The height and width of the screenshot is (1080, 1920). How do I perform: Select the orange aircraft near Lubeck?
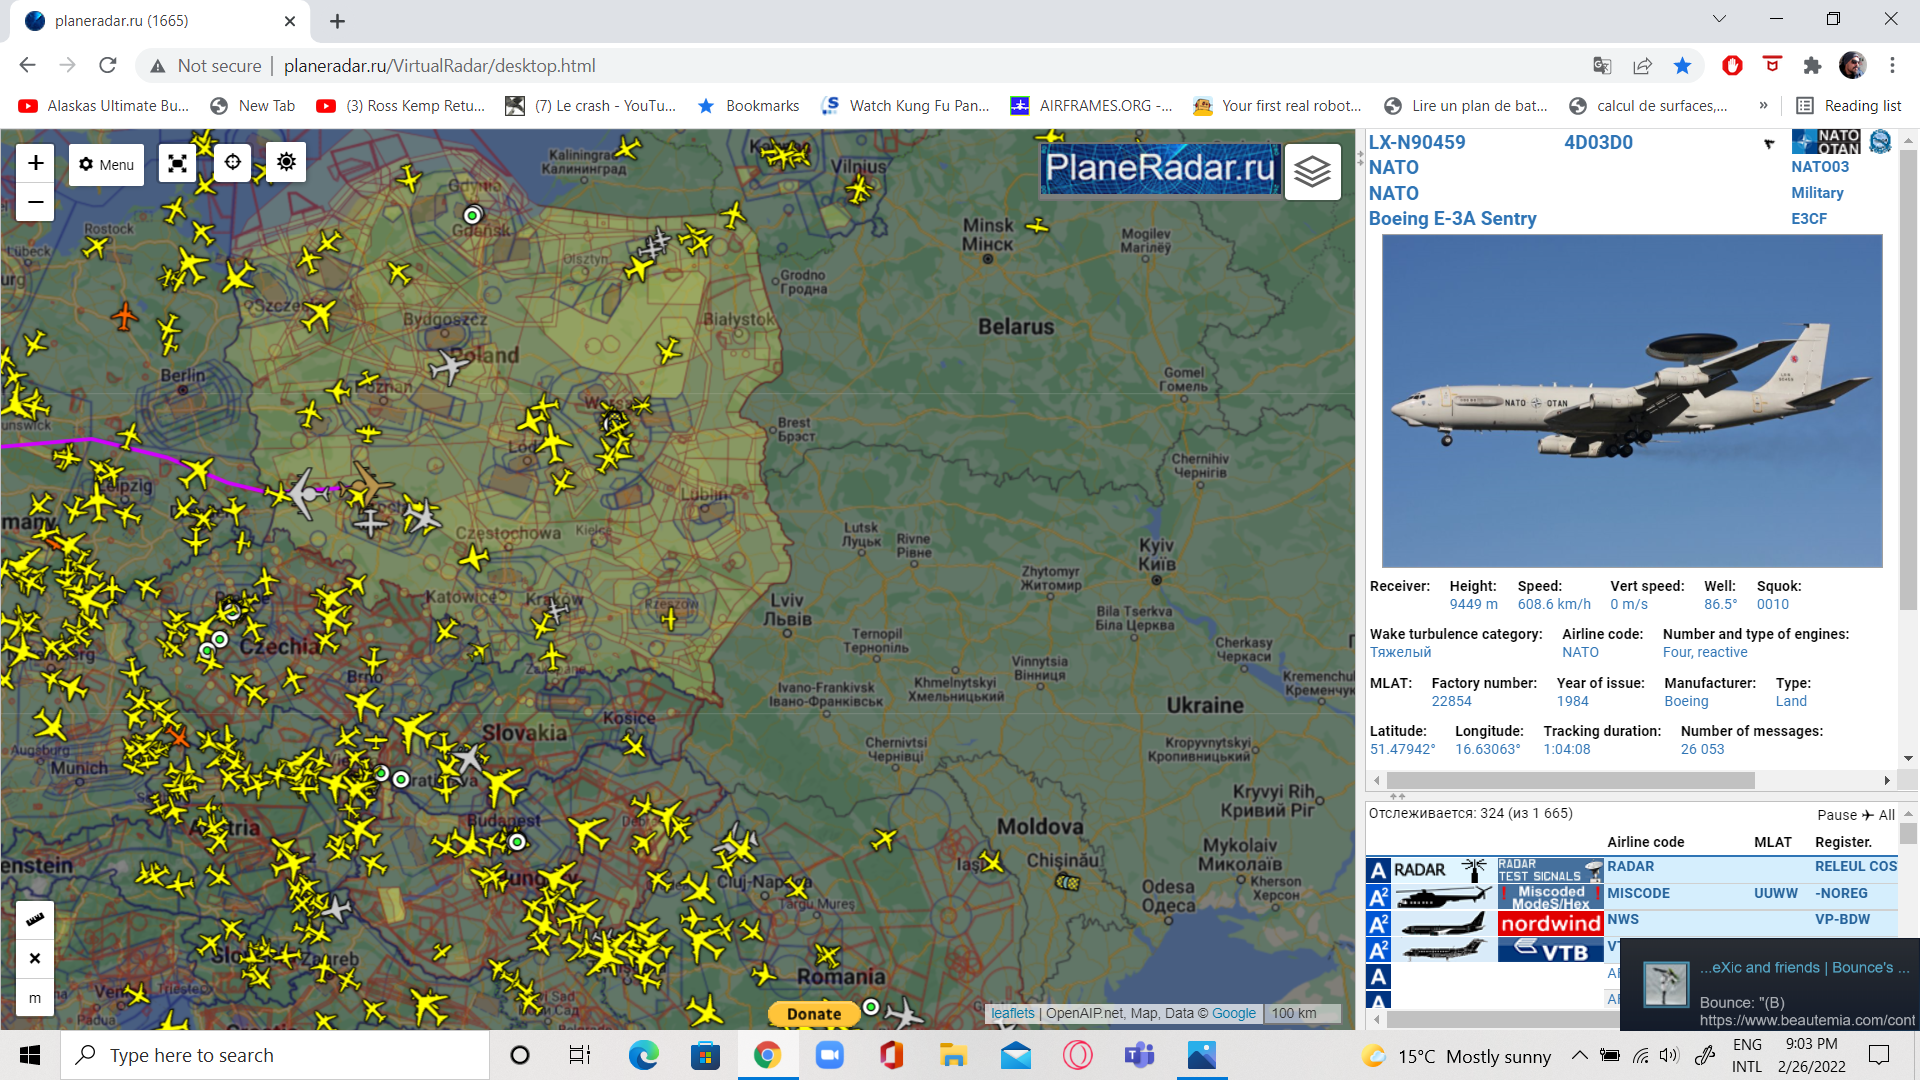point(124,317)
